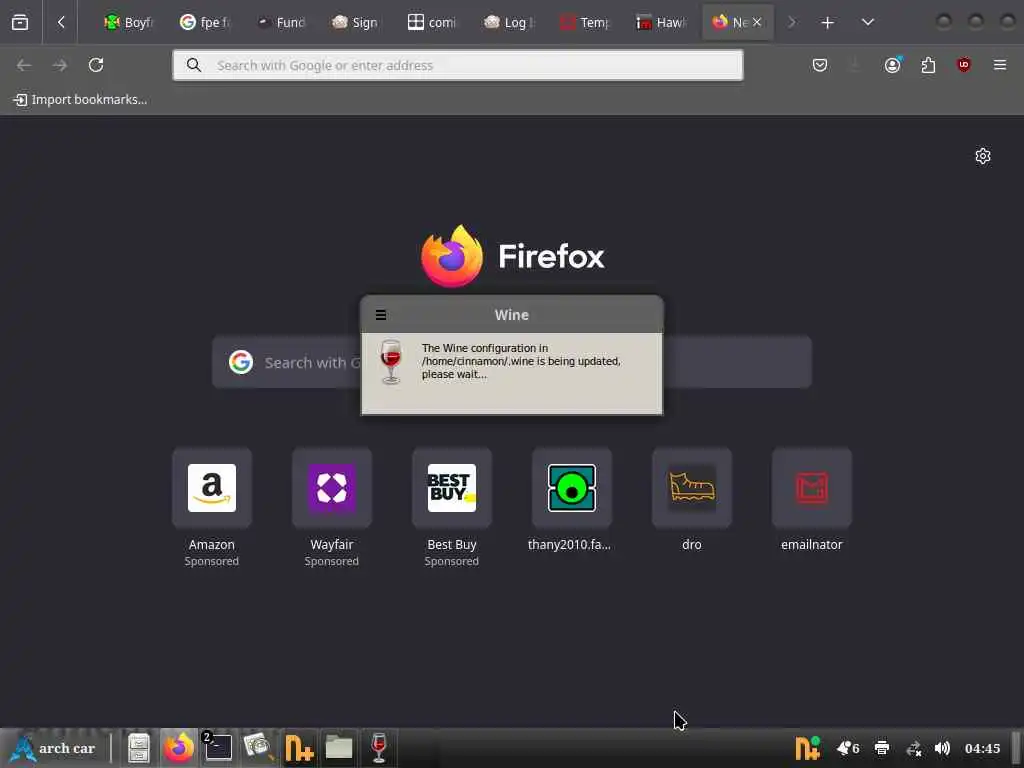Screen dimensions: 1024x768
Task: Open the uBlock Origin extension popup
Action: tap(964, 65)
